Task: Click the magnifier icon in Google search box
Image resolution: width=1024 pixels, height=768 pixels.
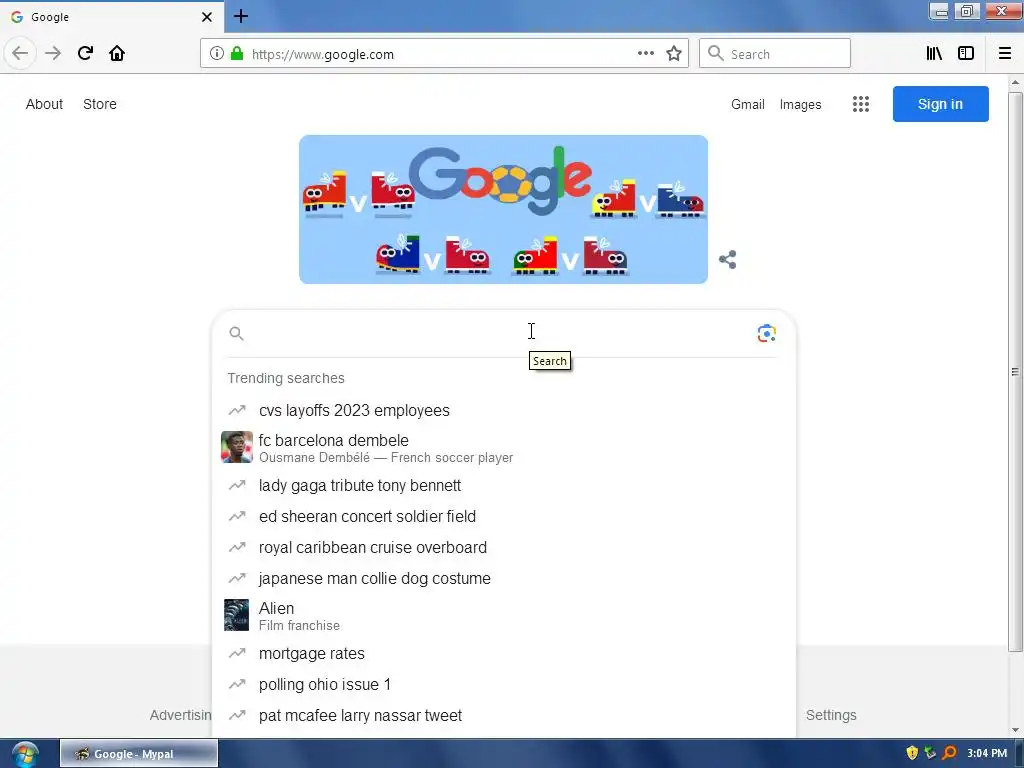Action: [x=236, y=334]
